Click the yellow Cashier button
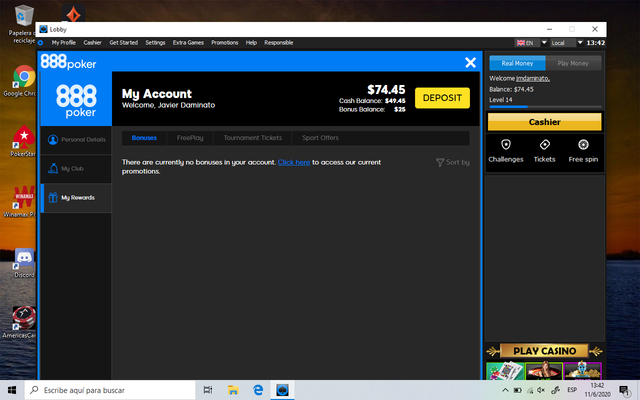 click(544, 122)
